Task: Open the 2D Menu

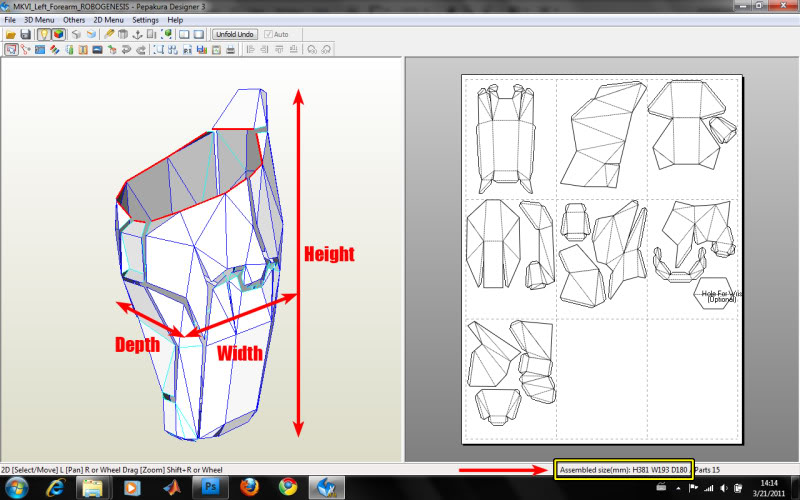Action: [109, 20]
